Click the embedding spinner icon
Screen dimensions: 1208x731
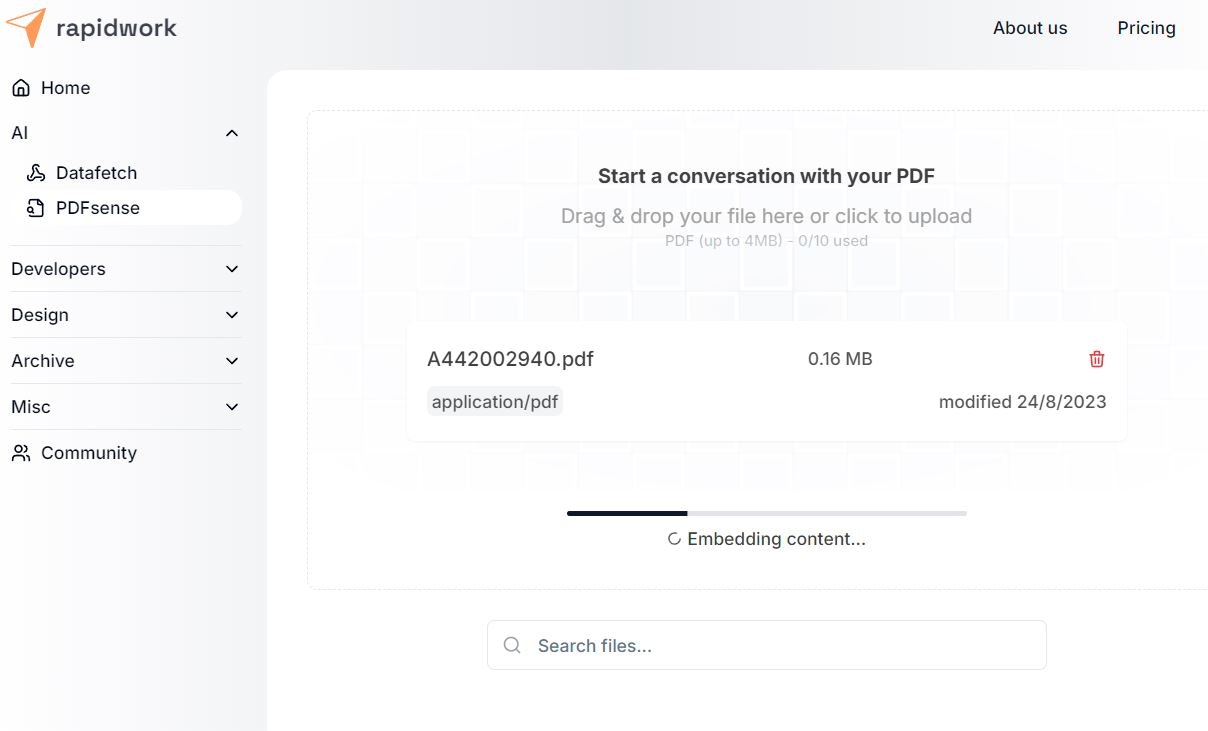674,539
